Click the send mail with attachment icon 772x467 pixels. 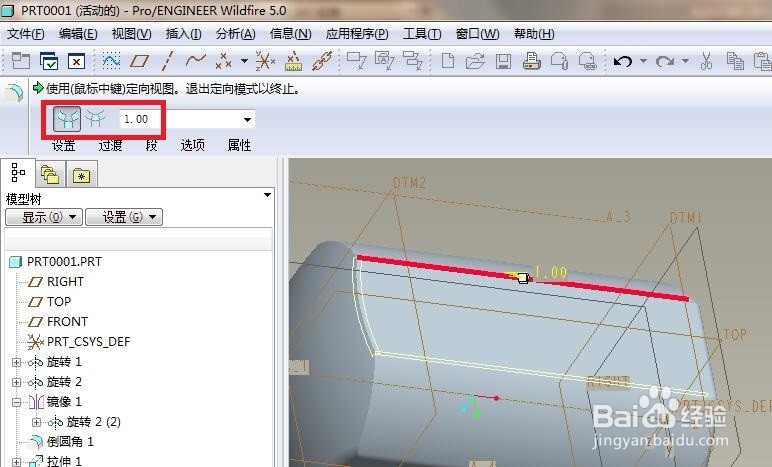click(x=560, y=61)
